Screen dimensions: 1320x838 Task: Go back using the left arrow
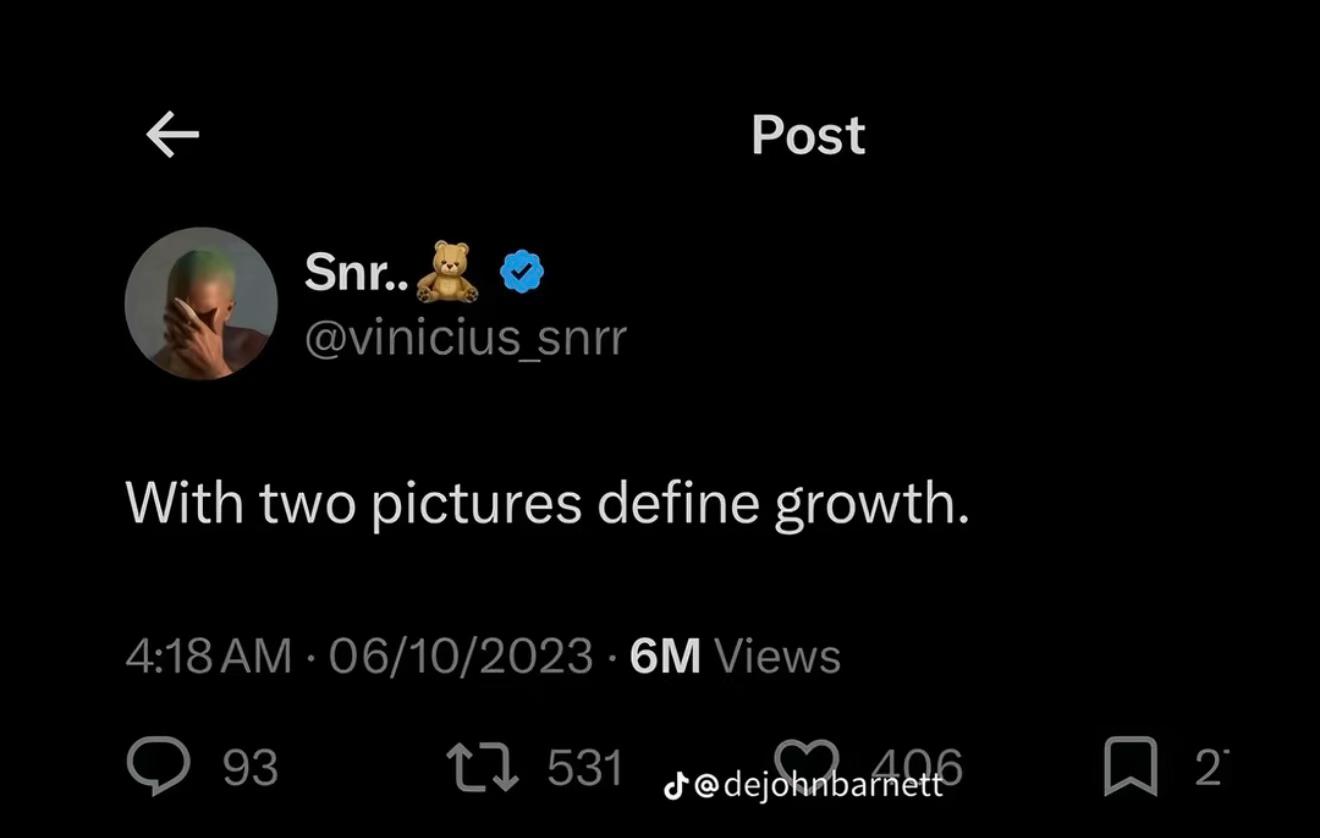172,135
